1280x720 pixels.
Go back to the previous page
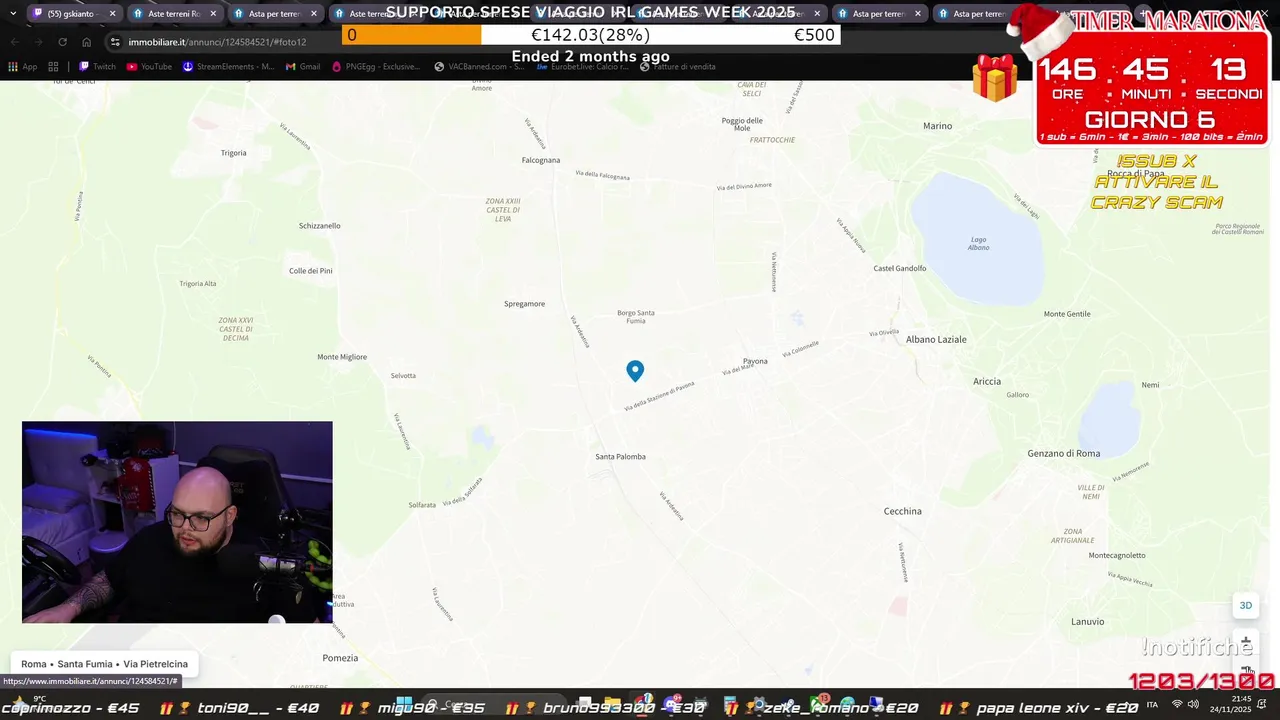coord(14,42)
